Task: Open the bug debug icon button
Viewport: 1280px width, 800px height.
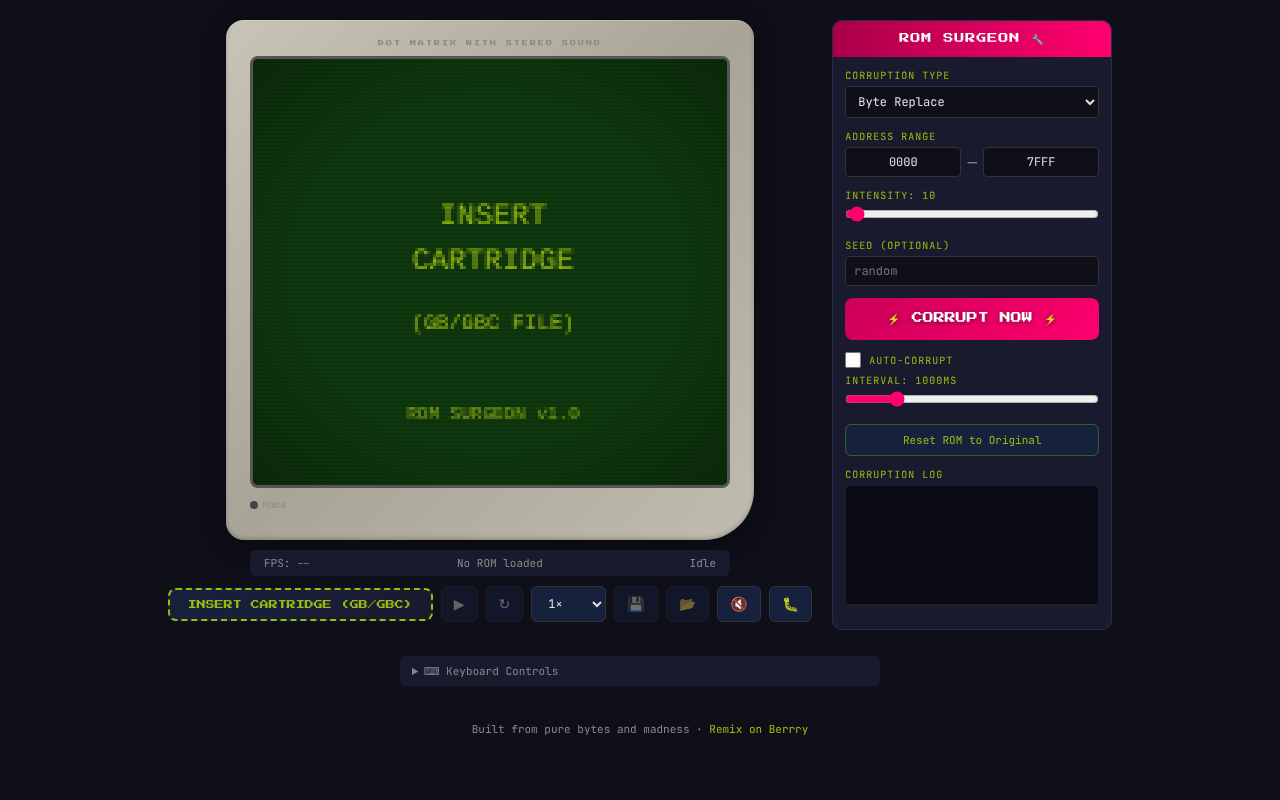Action: point(790,604)
